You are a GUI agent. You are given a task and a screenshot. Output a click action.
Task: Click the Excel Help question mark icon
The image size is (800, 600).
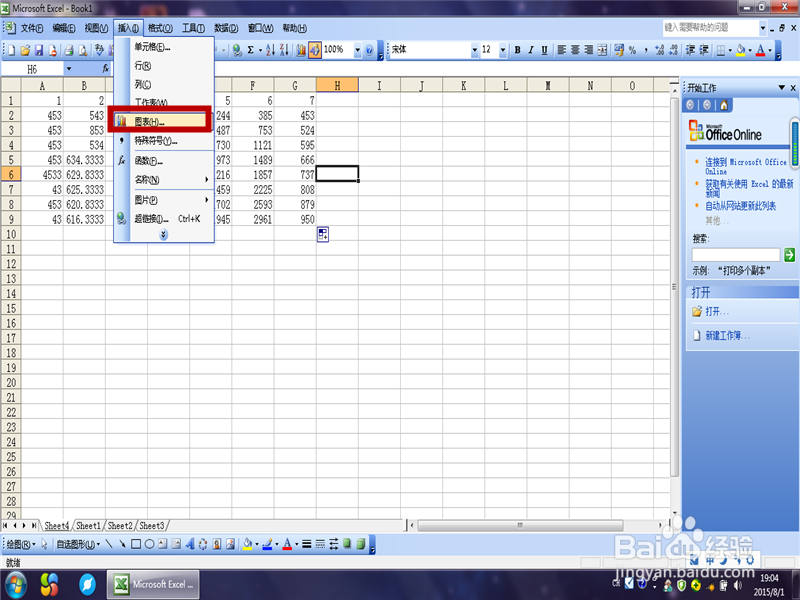click(369, 50)
